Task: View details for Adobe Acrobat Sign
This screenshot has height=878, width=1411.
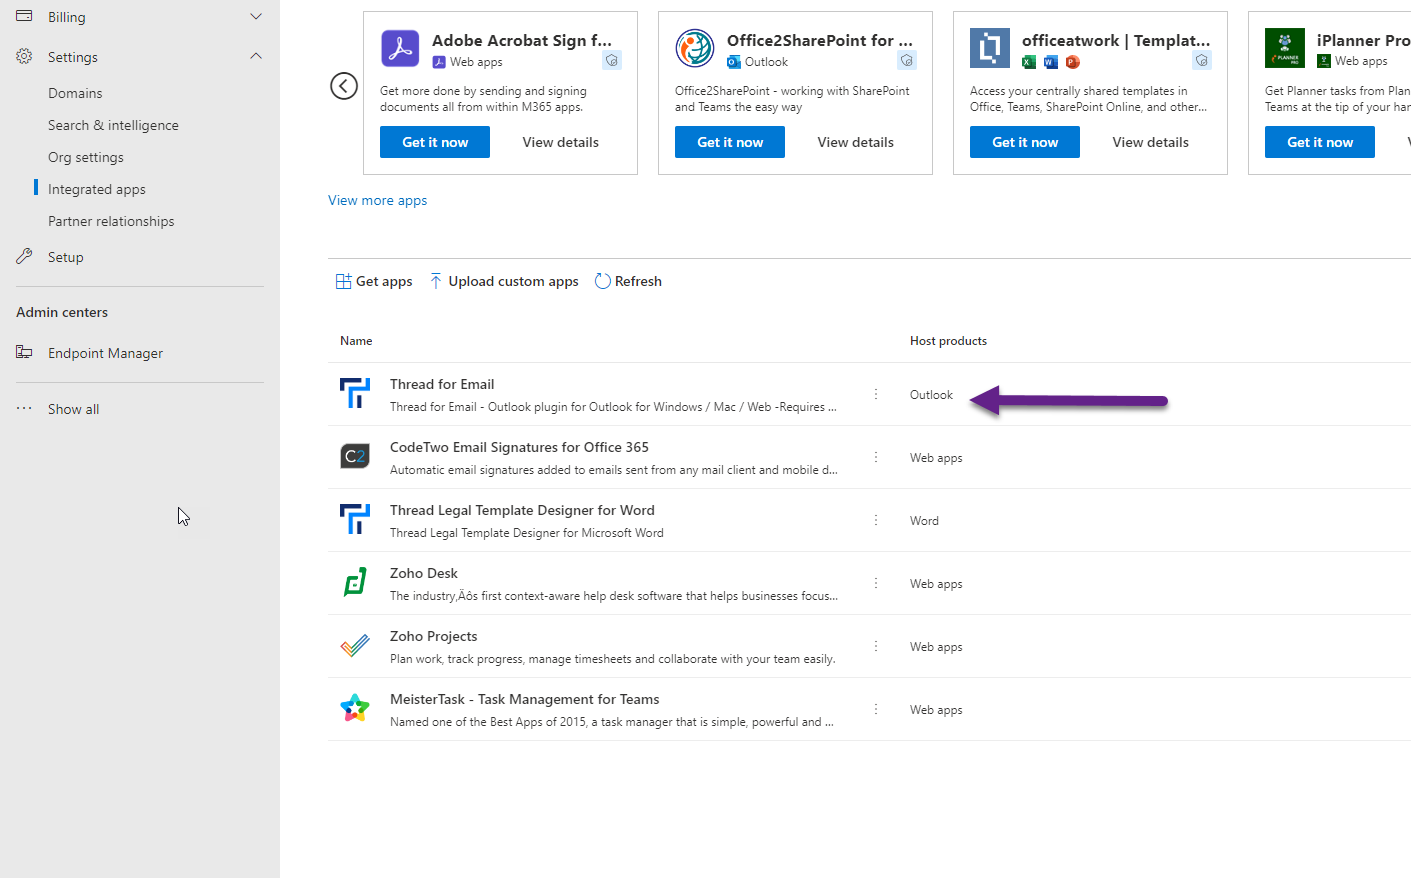Action: [x=561, y=142]
